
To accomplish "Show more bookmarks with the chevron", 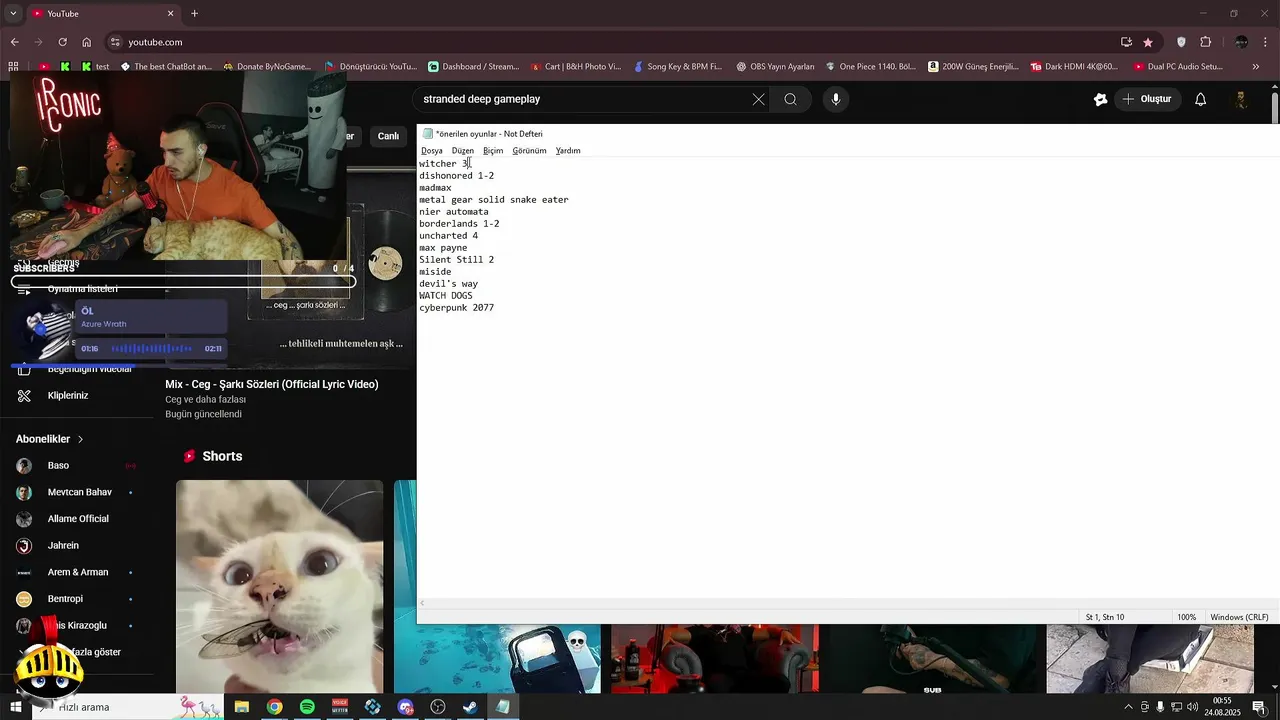I will [1257, 67].
